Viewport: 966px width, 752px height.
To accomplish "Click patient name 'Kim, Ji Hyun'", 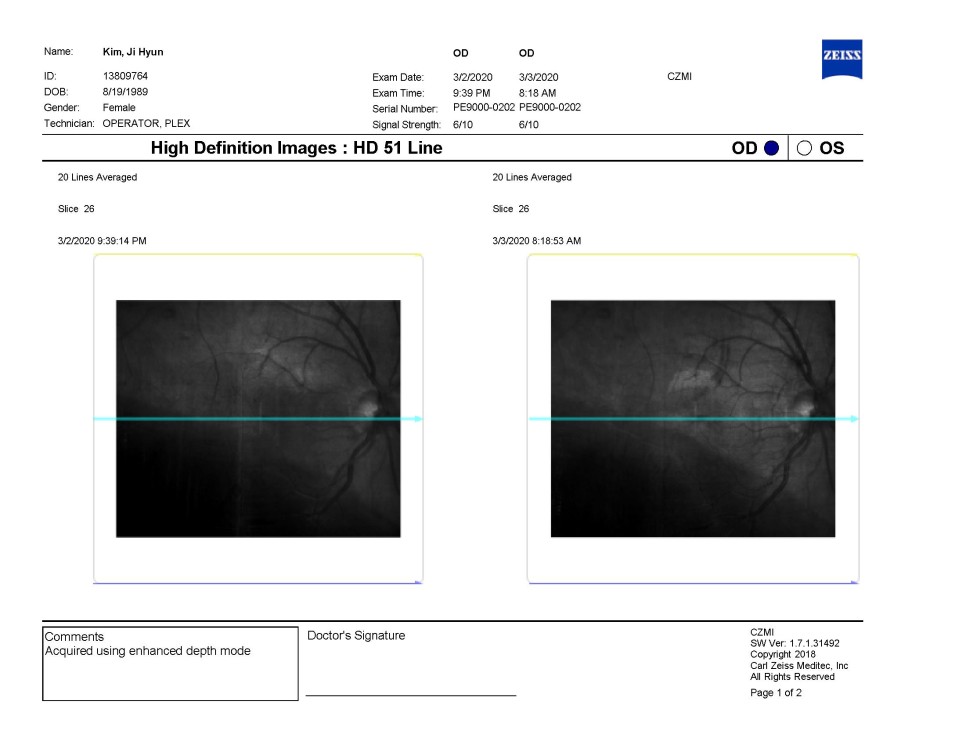I will tap(133, 52).
